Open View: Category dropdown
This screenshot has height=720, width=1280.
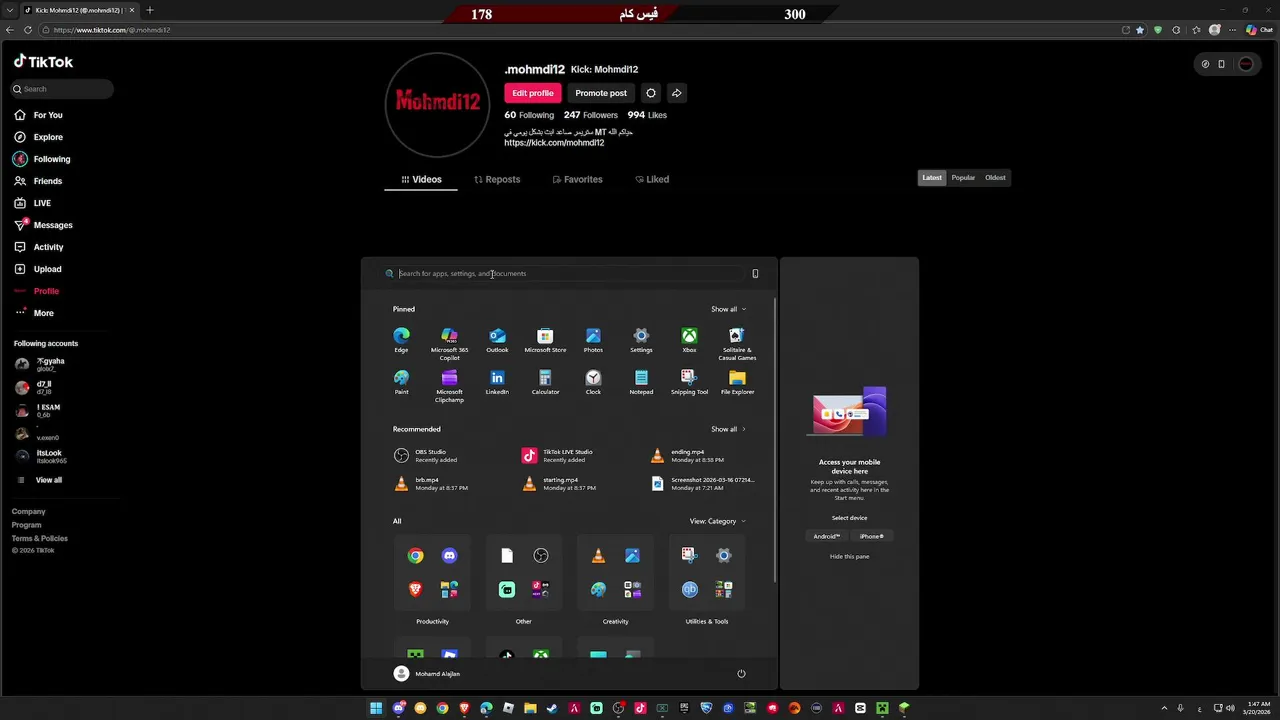click(717, 521)
